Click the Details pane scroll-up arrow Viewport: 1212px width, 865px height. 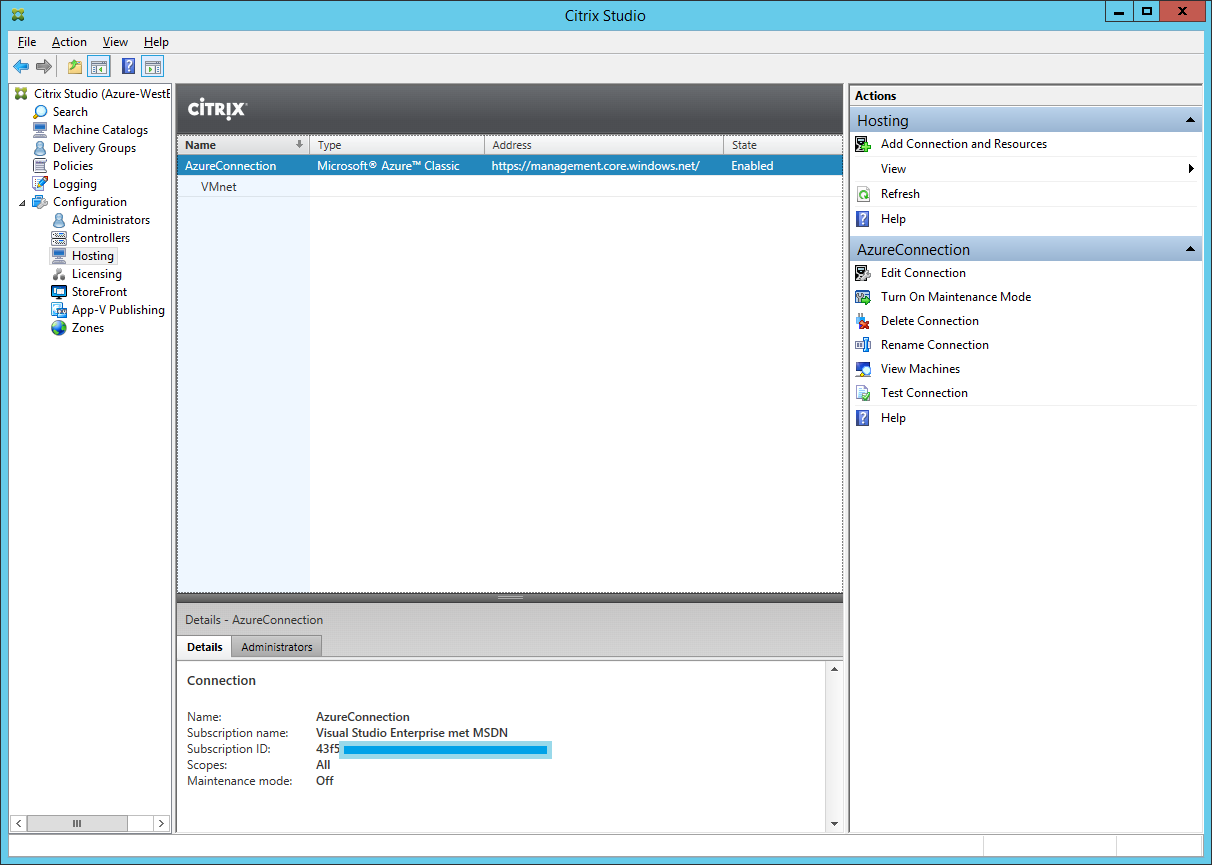pos(835,668)
